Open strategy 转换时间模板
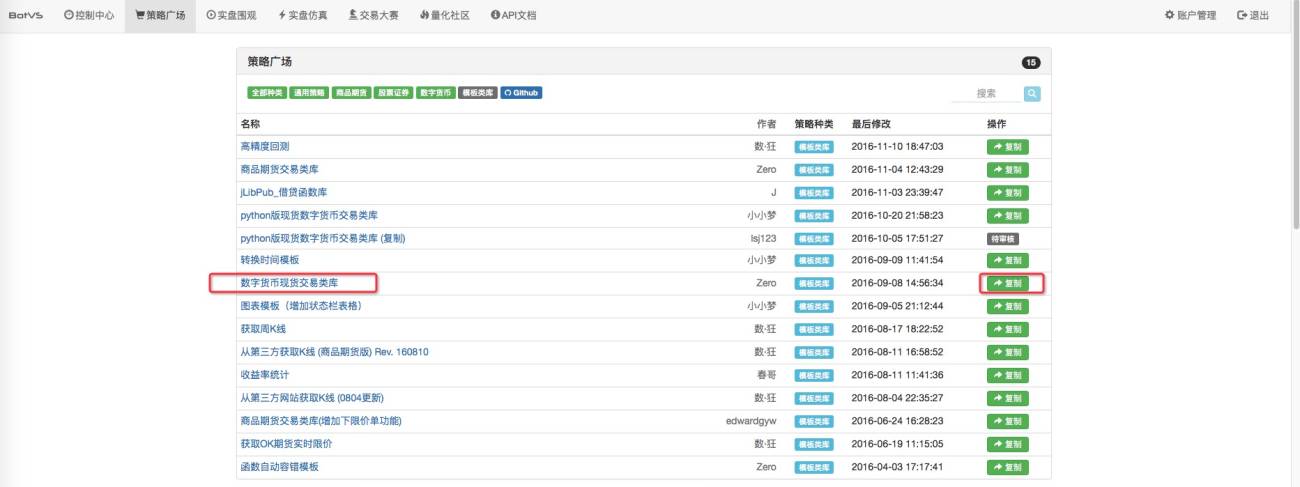The image size is (1300, 487). (x=270, y=260)
